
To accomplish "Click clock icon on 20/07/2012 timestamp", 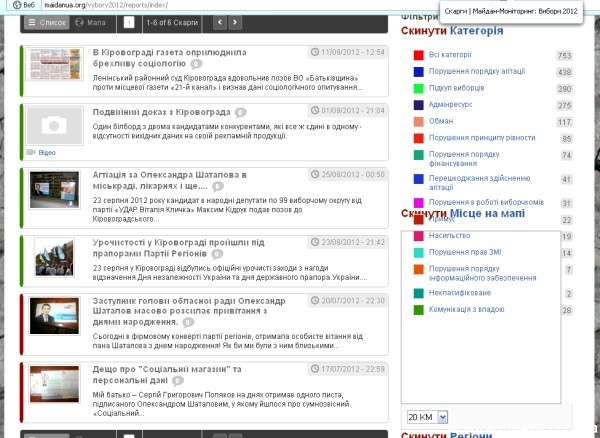I will (x=315, y=301).
